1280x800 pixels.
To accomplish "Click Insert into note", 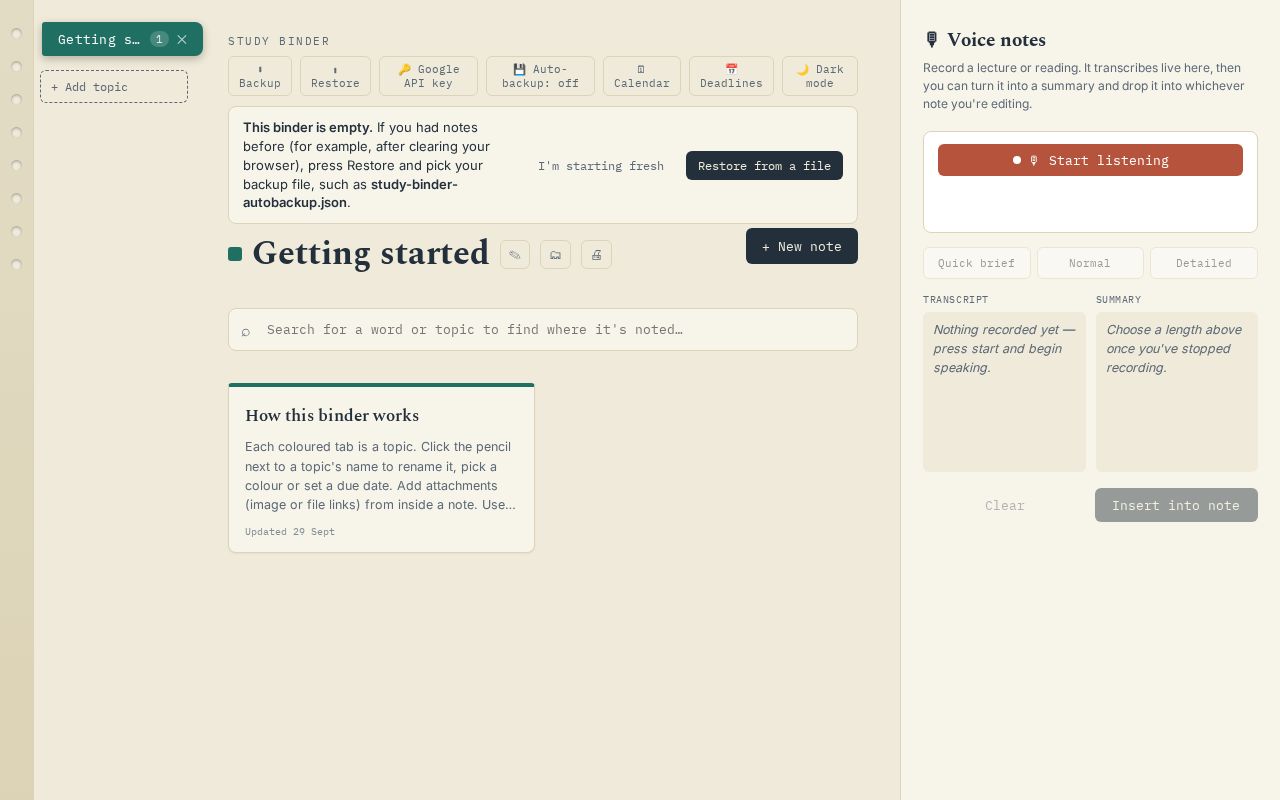I will (x=1176, y=505).
